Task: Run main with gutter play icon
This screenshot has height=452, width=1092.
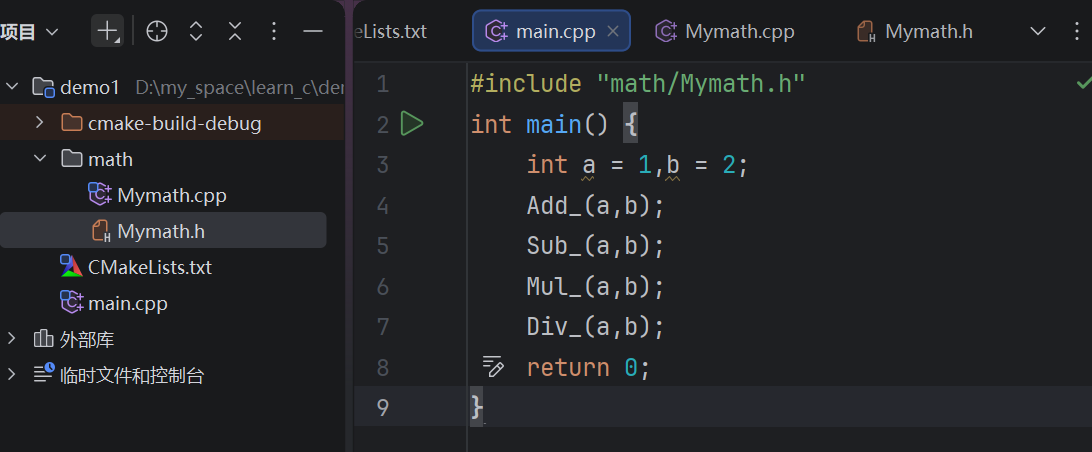Action: tap(412, 125)
